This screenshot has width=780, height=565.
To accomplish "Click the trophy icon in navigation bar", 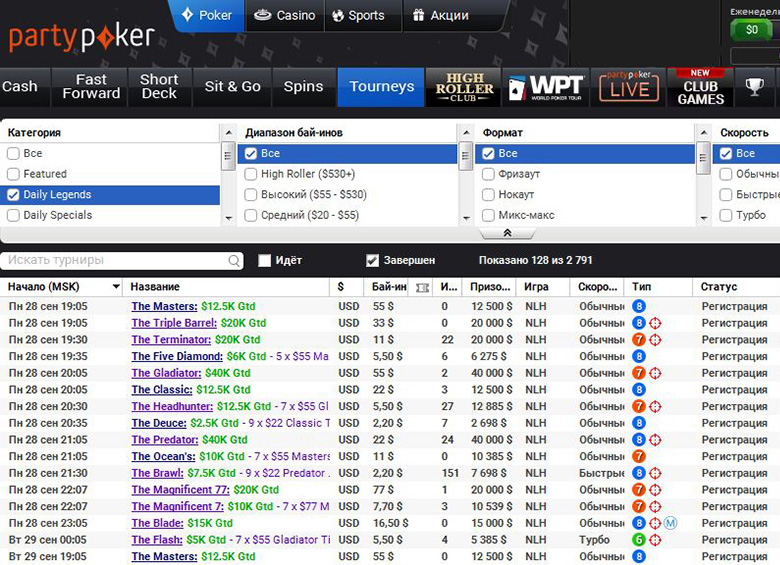I will coord(756,87).
